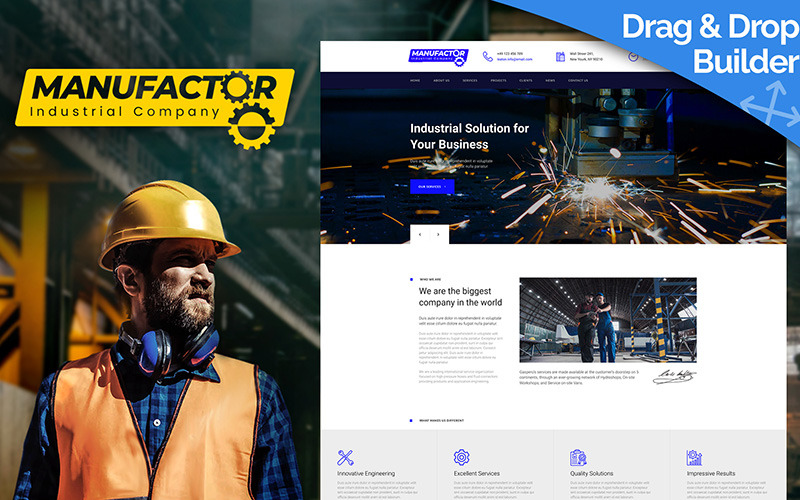Screen dimensions: 800x500
Task: Click the Manufactor logo in site header
Action: tap(438, 57)
